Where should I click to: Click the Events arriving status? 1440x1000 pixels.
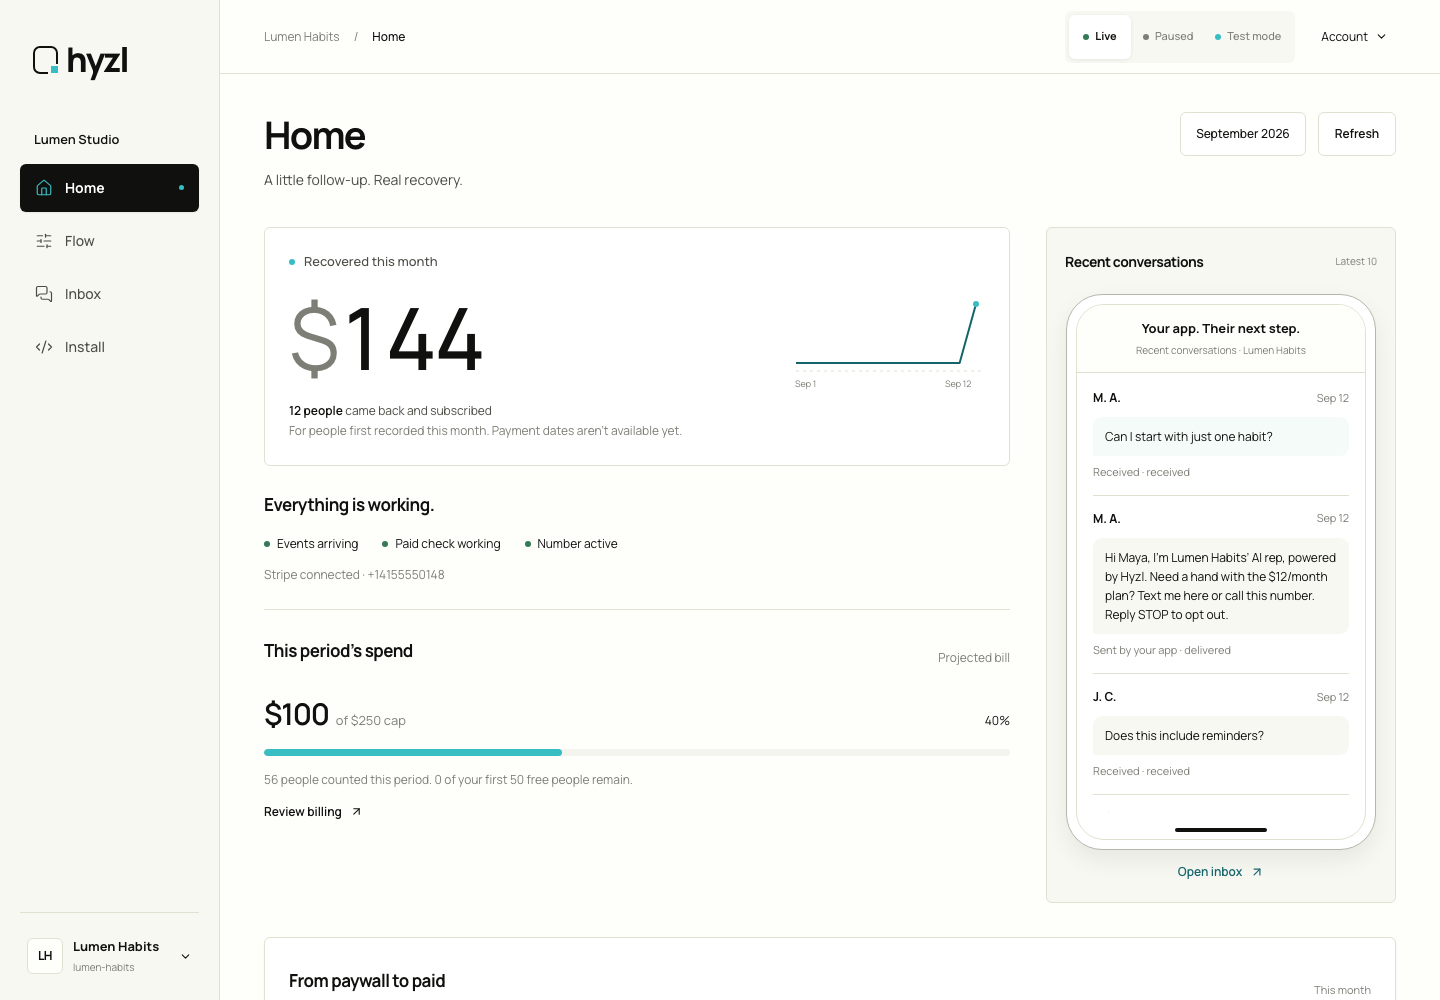pos(311,544)
